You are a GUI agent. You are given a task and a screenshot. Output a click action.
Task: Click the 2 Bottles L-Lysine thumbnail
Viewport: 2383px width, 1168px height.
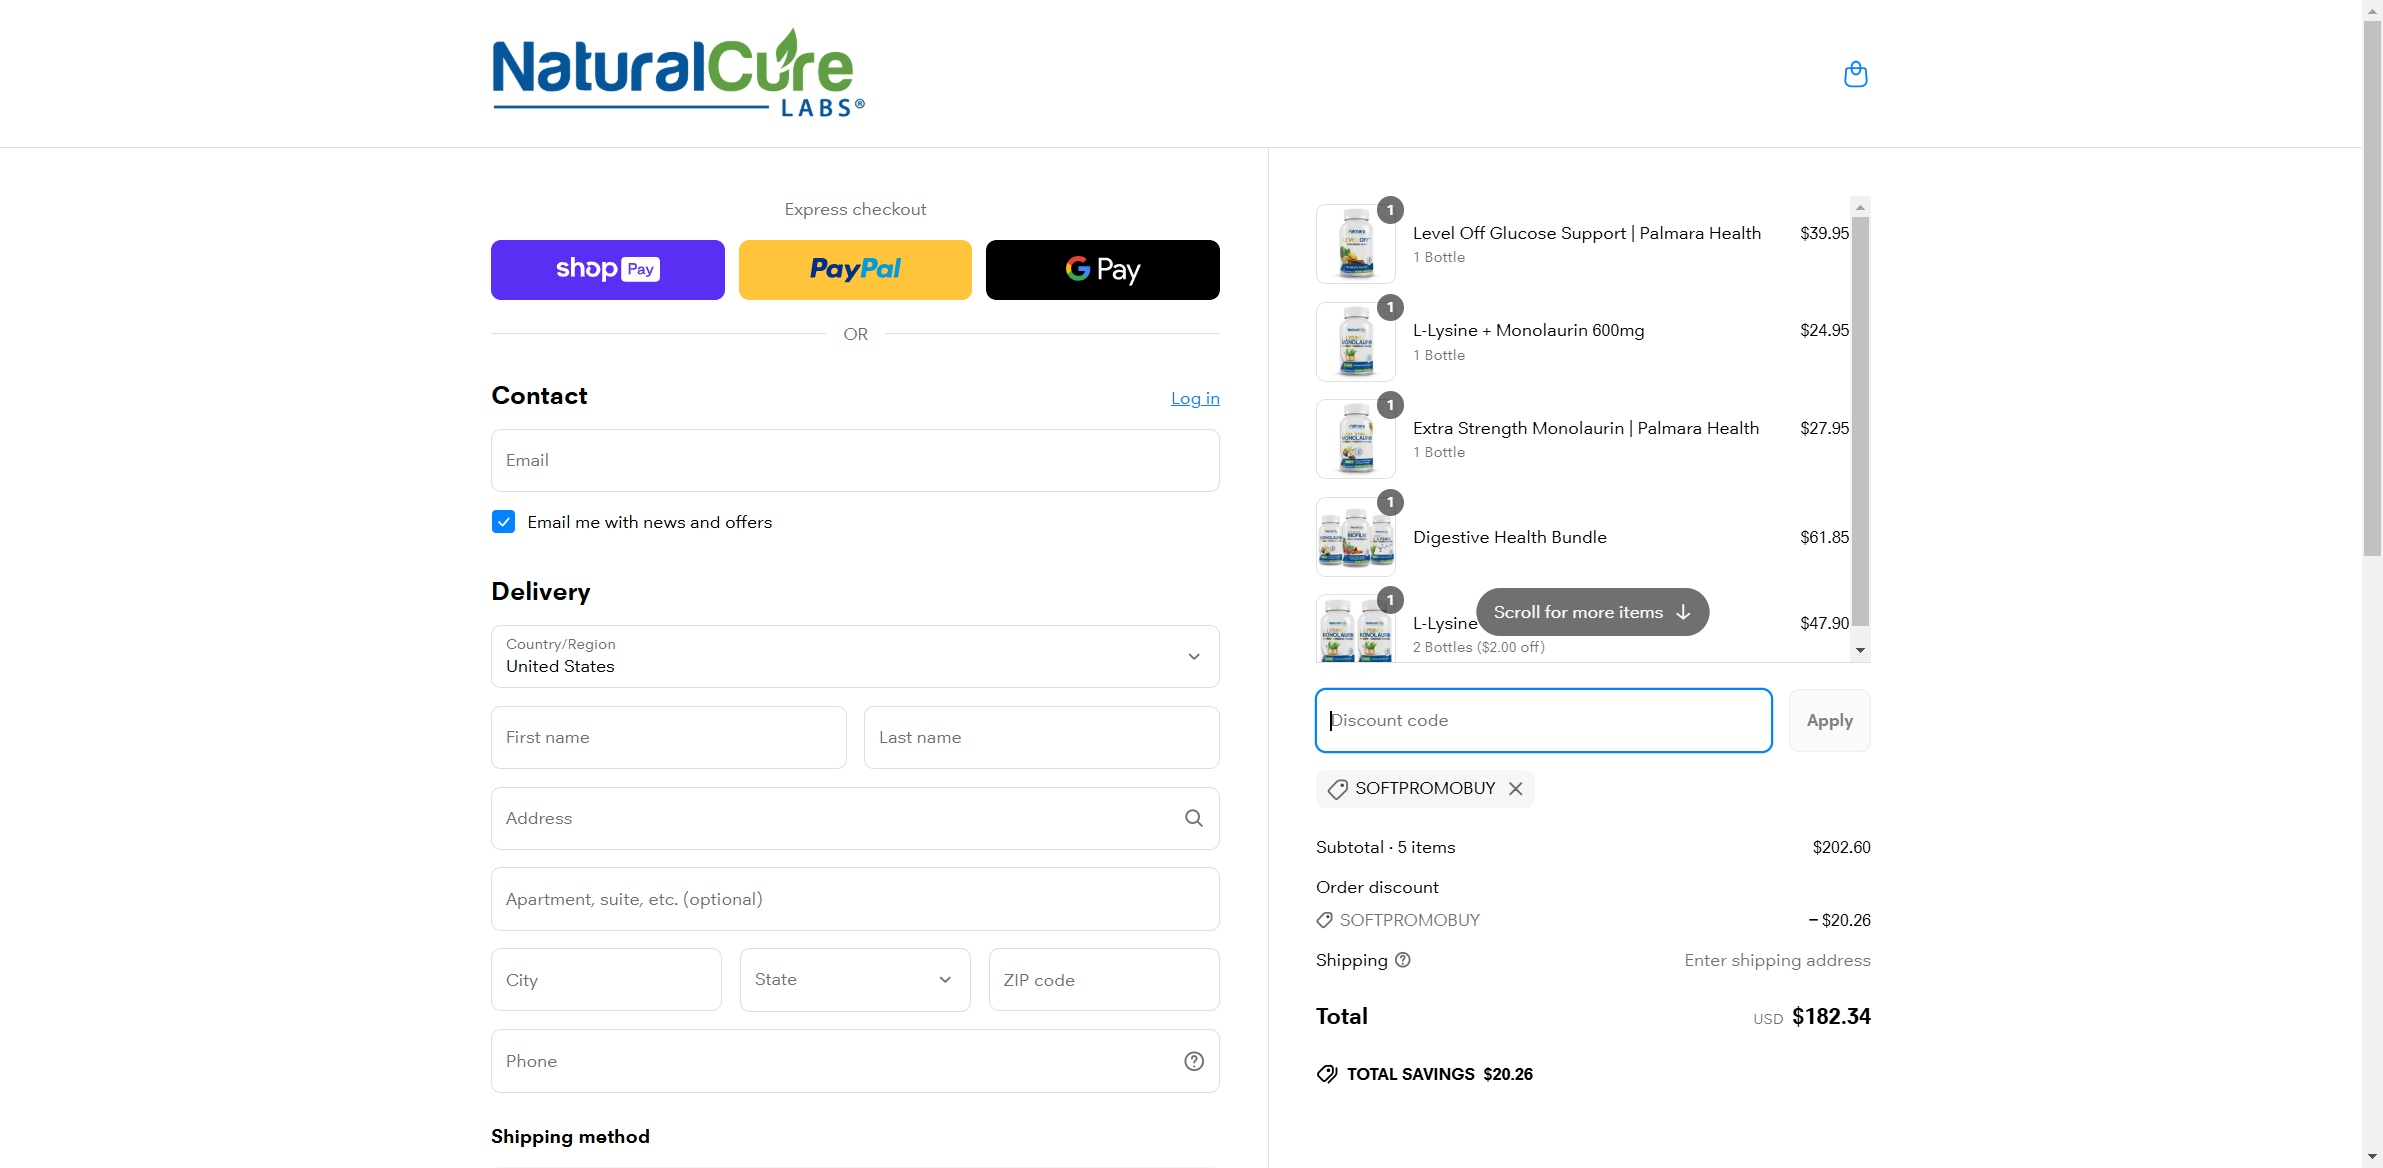(x=1356, y=629)
